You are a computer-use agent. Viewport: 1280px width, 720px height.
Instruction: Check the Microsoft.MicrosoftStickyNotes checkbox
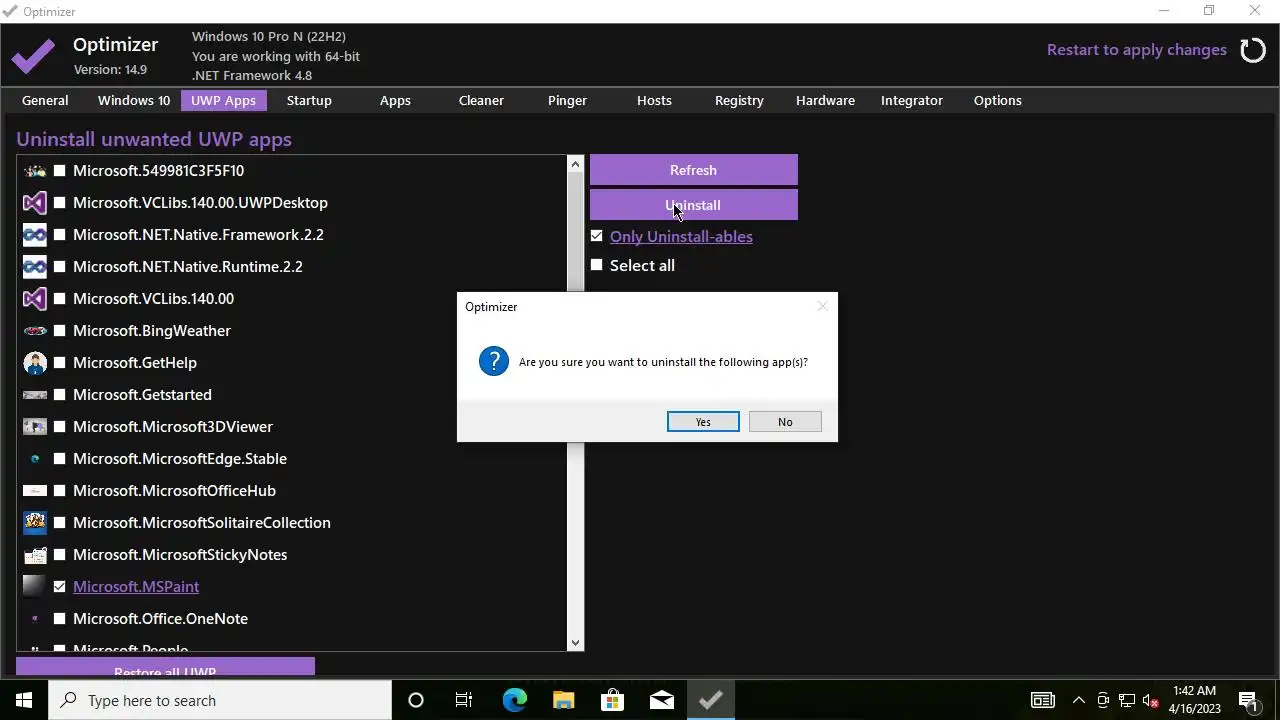click(x=60, y=555)
